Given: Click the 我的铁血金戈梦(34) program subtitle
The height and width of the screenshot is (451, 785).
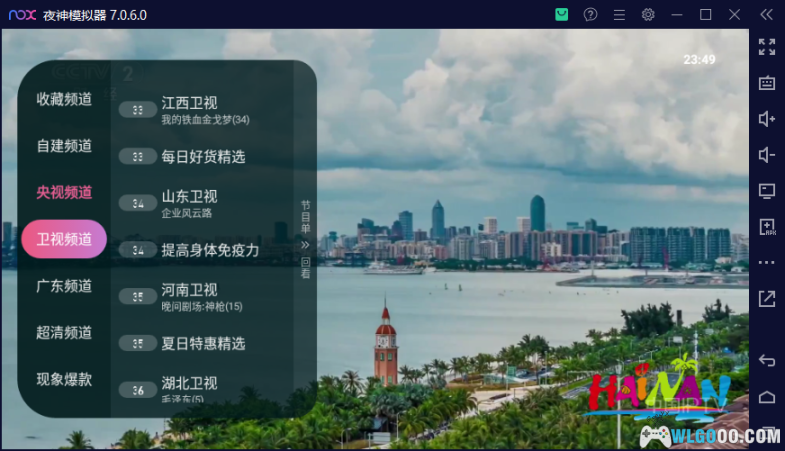Looking at the screenshot, I should 205,120.
